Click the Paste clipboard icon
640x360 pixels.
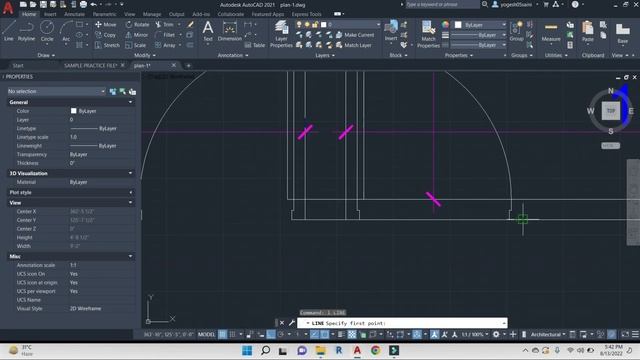(x=587, y=31)
